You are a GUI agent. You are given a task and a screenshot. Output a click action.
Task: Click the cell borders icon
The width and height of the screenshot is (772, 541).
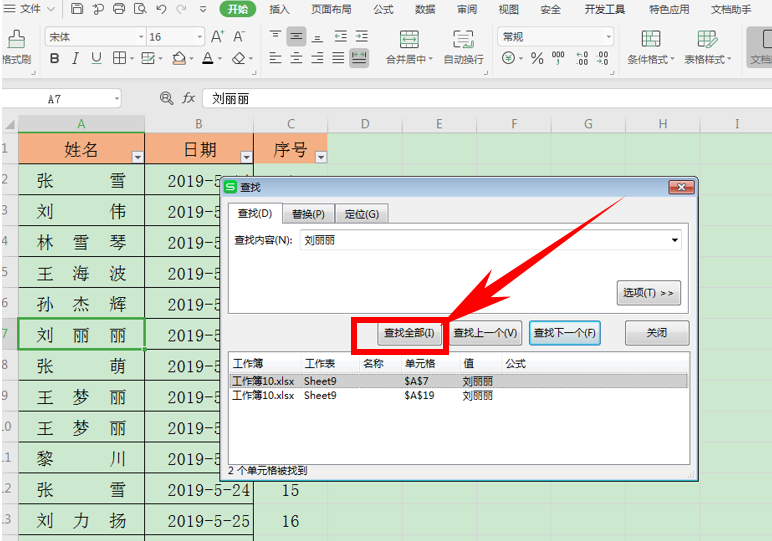click(119, 58)
